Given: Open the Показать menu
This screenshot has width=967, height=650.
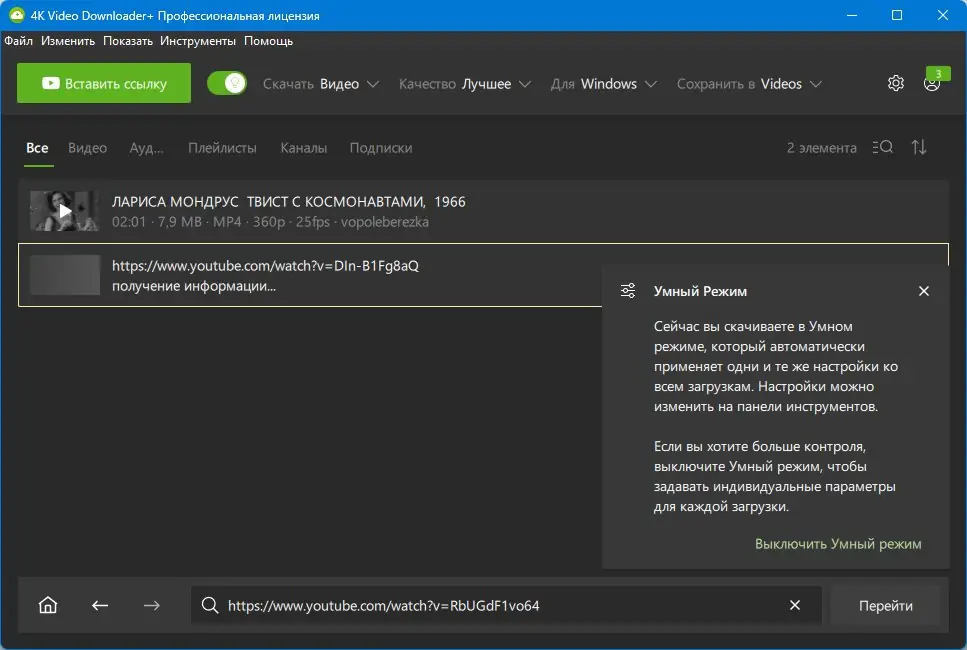Looking at the screenshot, I should point(128,41).
